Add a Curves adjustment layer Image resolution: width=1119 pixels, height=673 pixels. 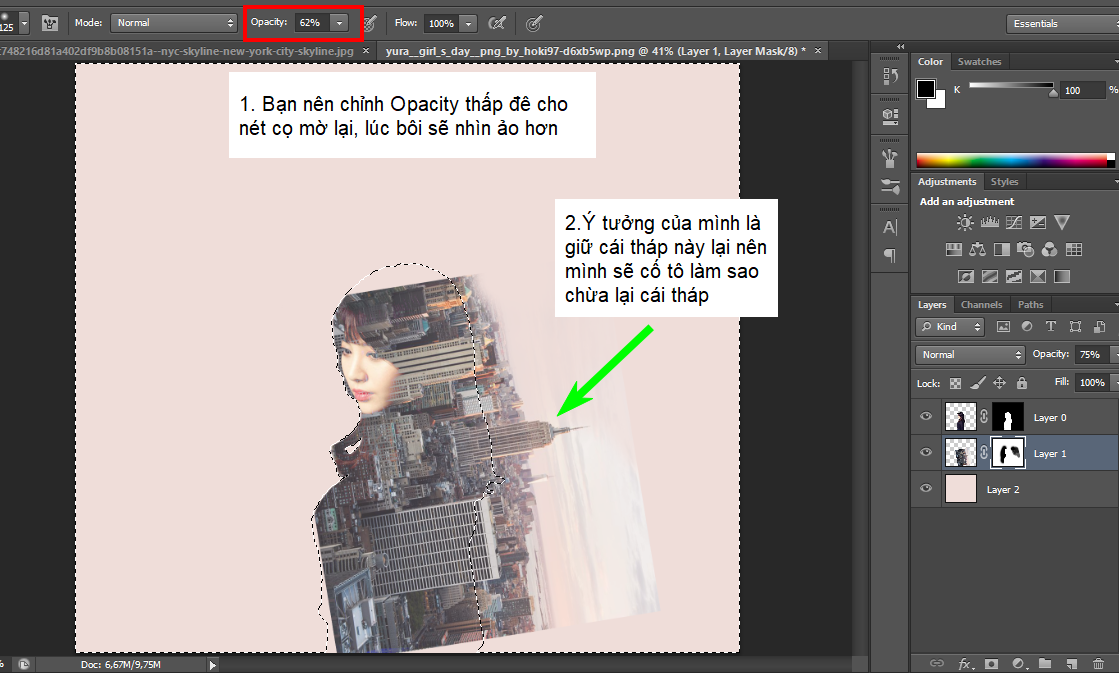(x=1013, y=223)
